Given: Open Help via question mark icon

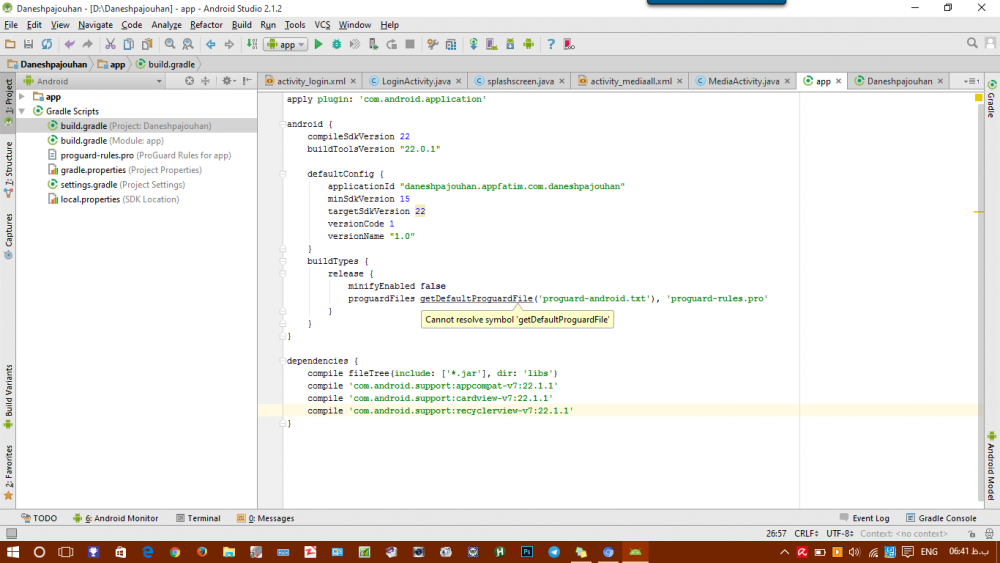Looking at the screenshot, I should [x=551, y=44].
